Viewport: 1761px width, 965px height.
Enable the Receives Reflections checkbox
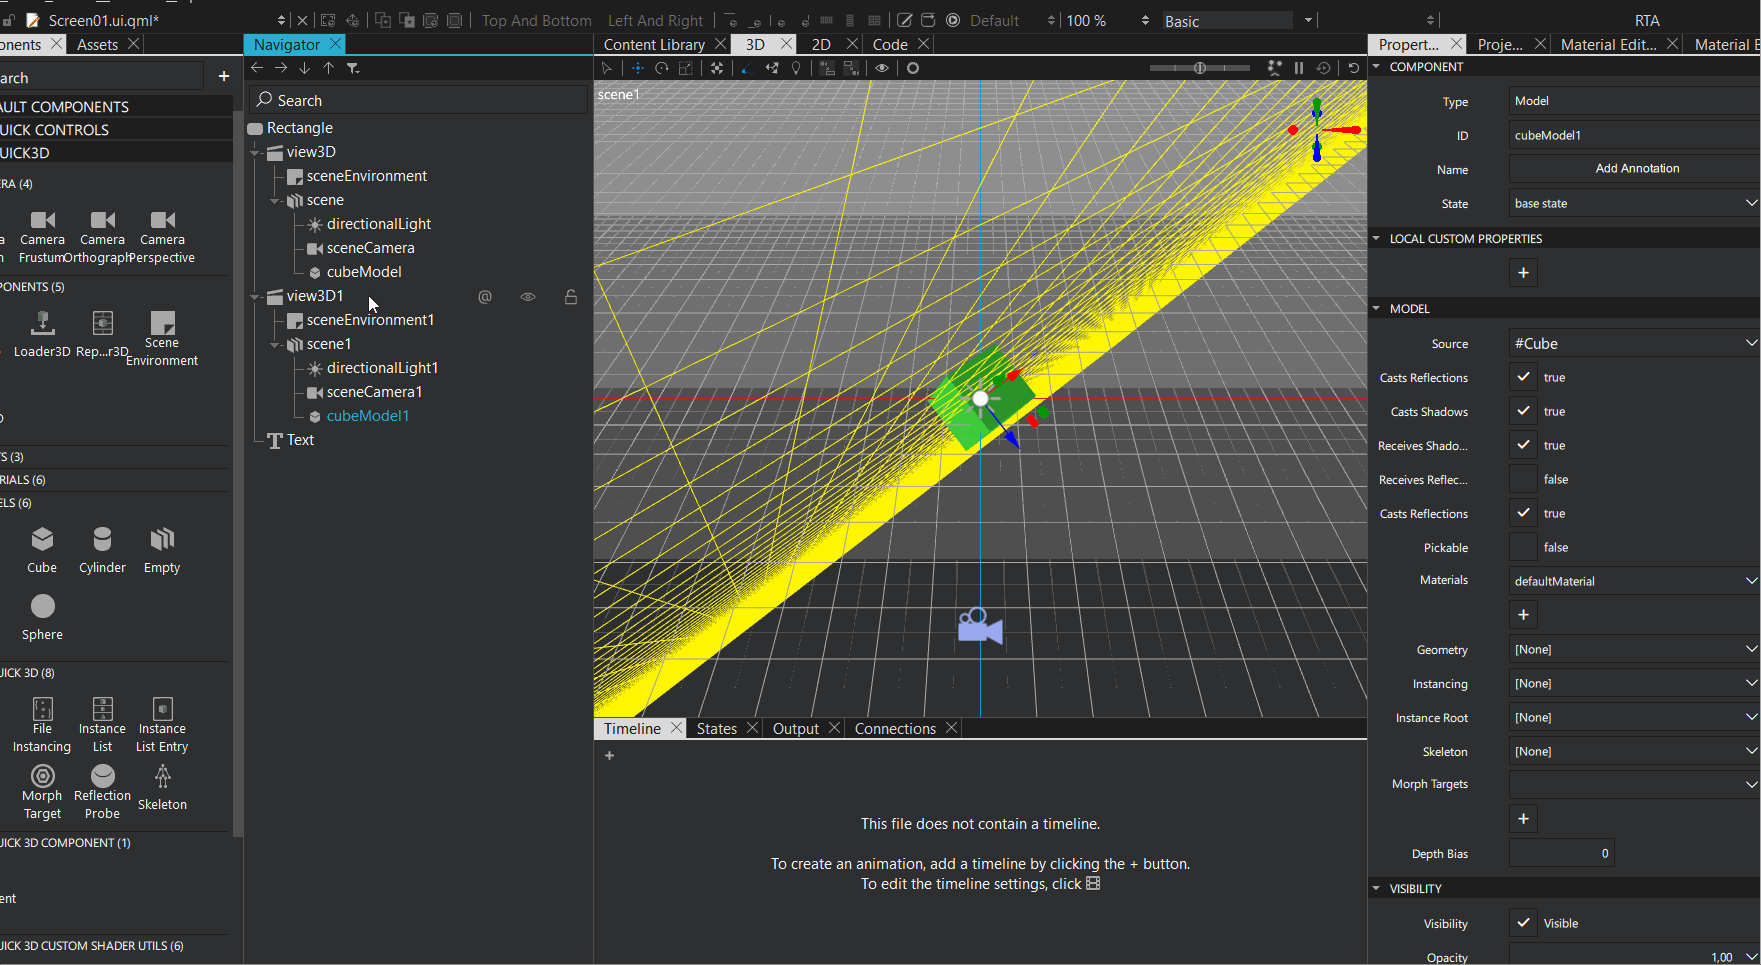1523,479
